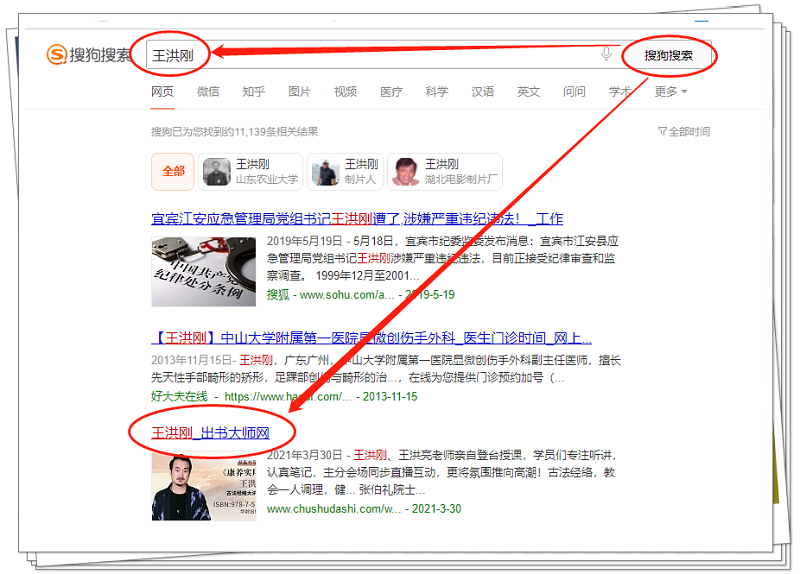The image size is (800, 574).
Task: Switch to the 微信 tab
Action: coord(208,91)
